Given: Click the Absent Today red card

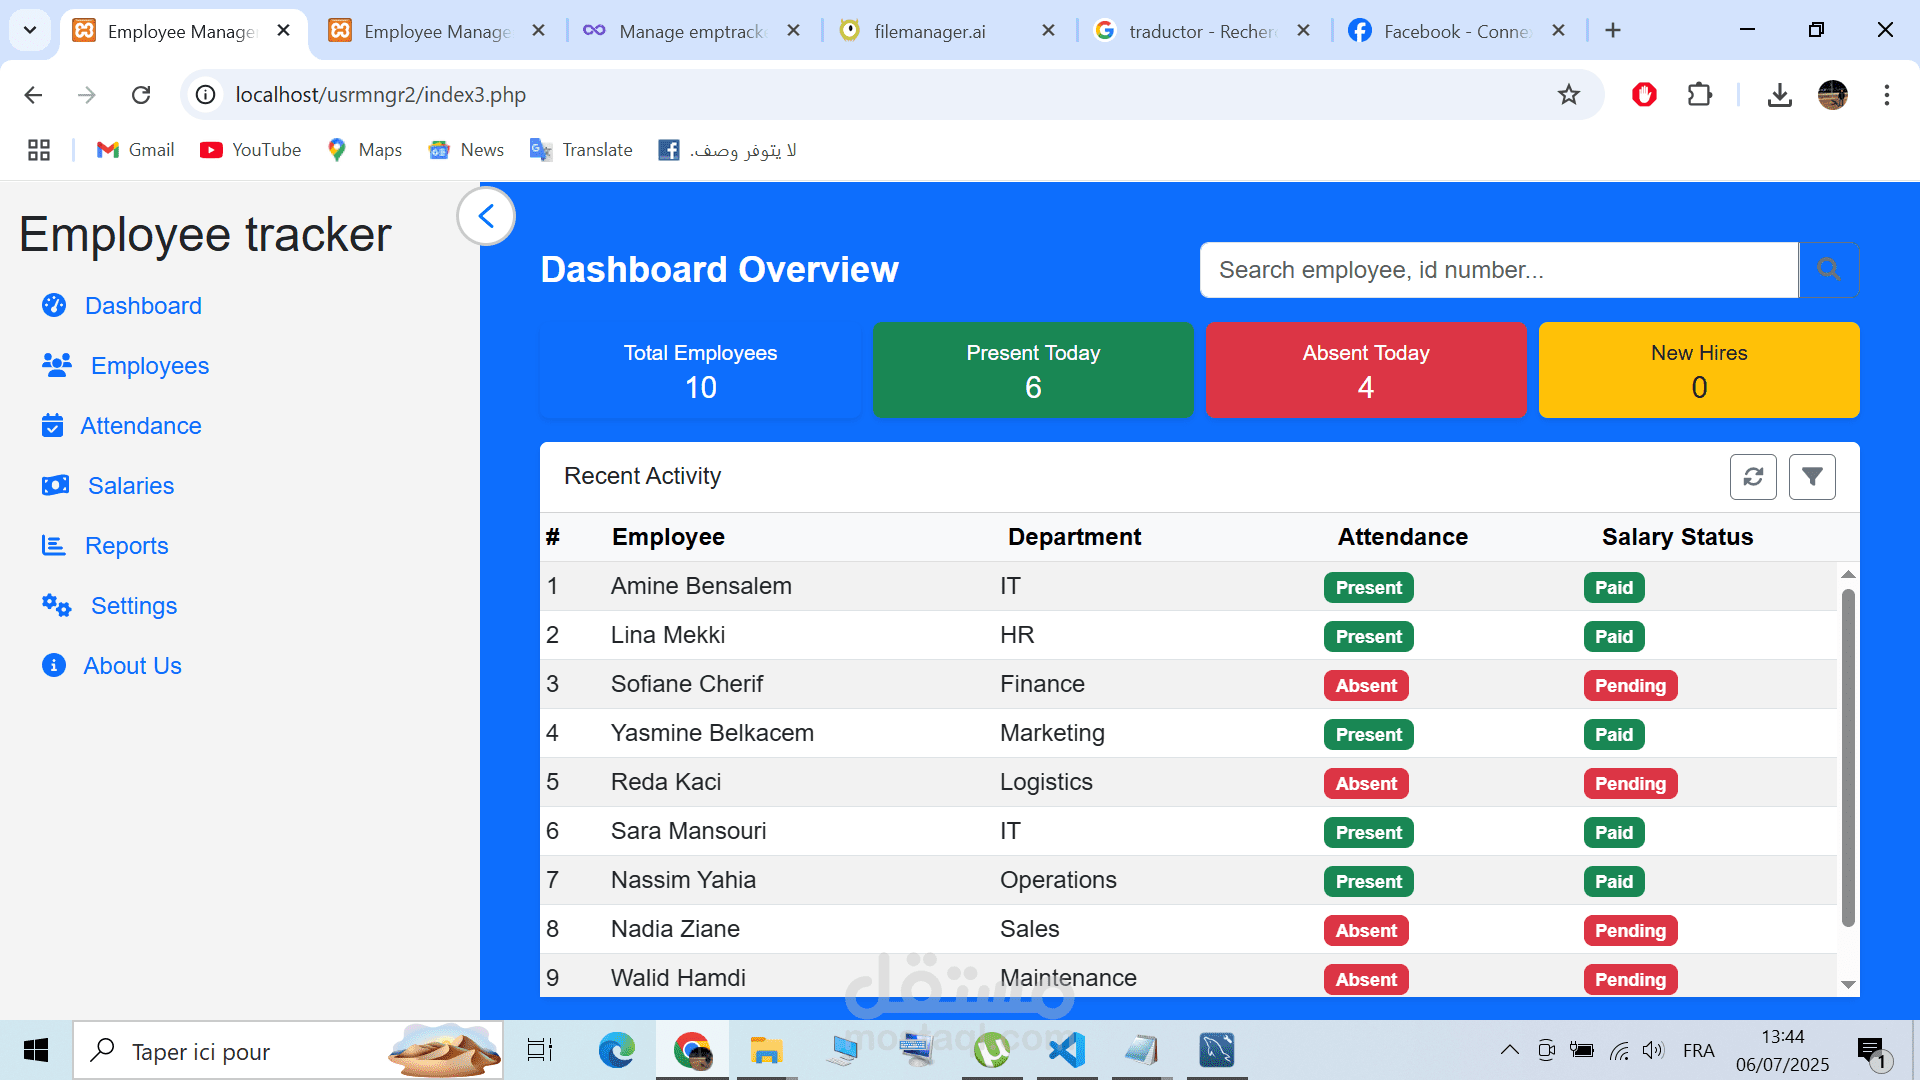Looking at the screenshot, I should click(1366, 370).
